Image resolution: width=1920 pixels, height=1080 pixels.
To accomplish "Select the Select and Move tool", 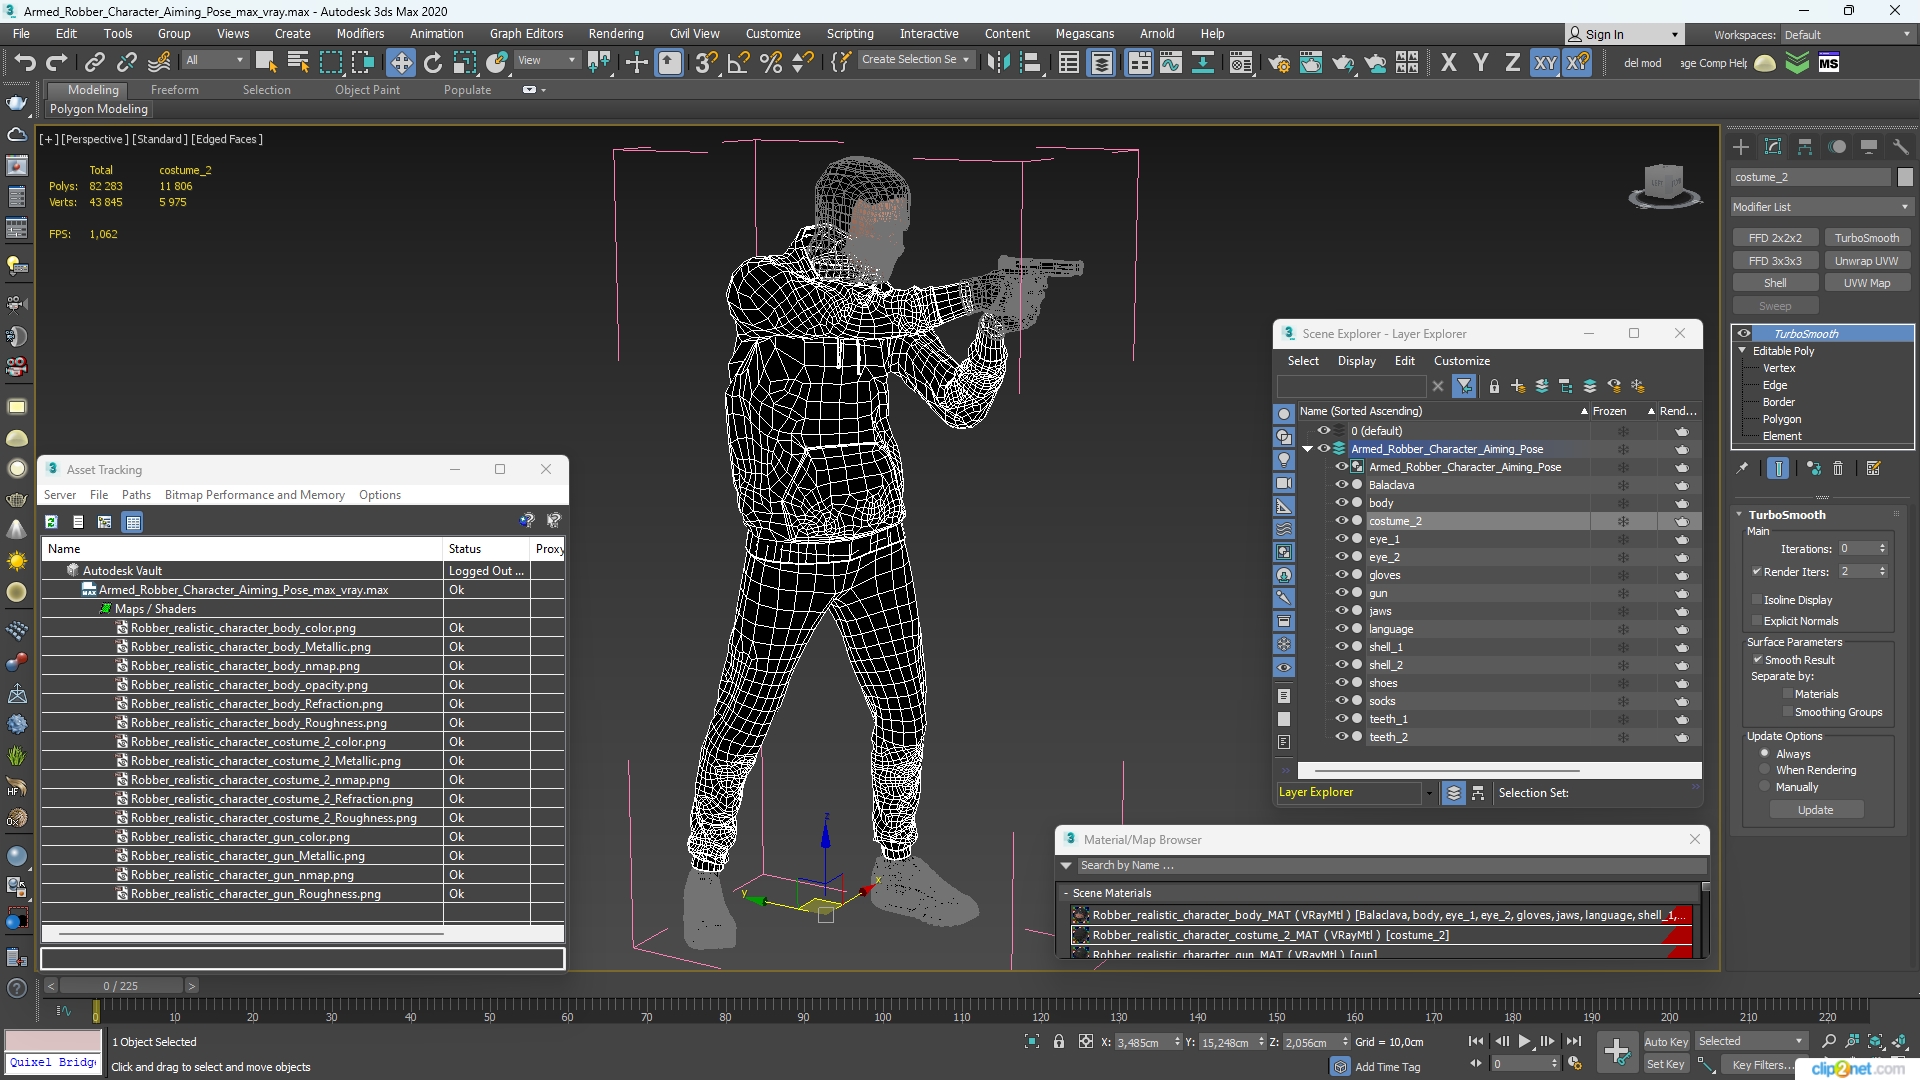I will 400,63.
